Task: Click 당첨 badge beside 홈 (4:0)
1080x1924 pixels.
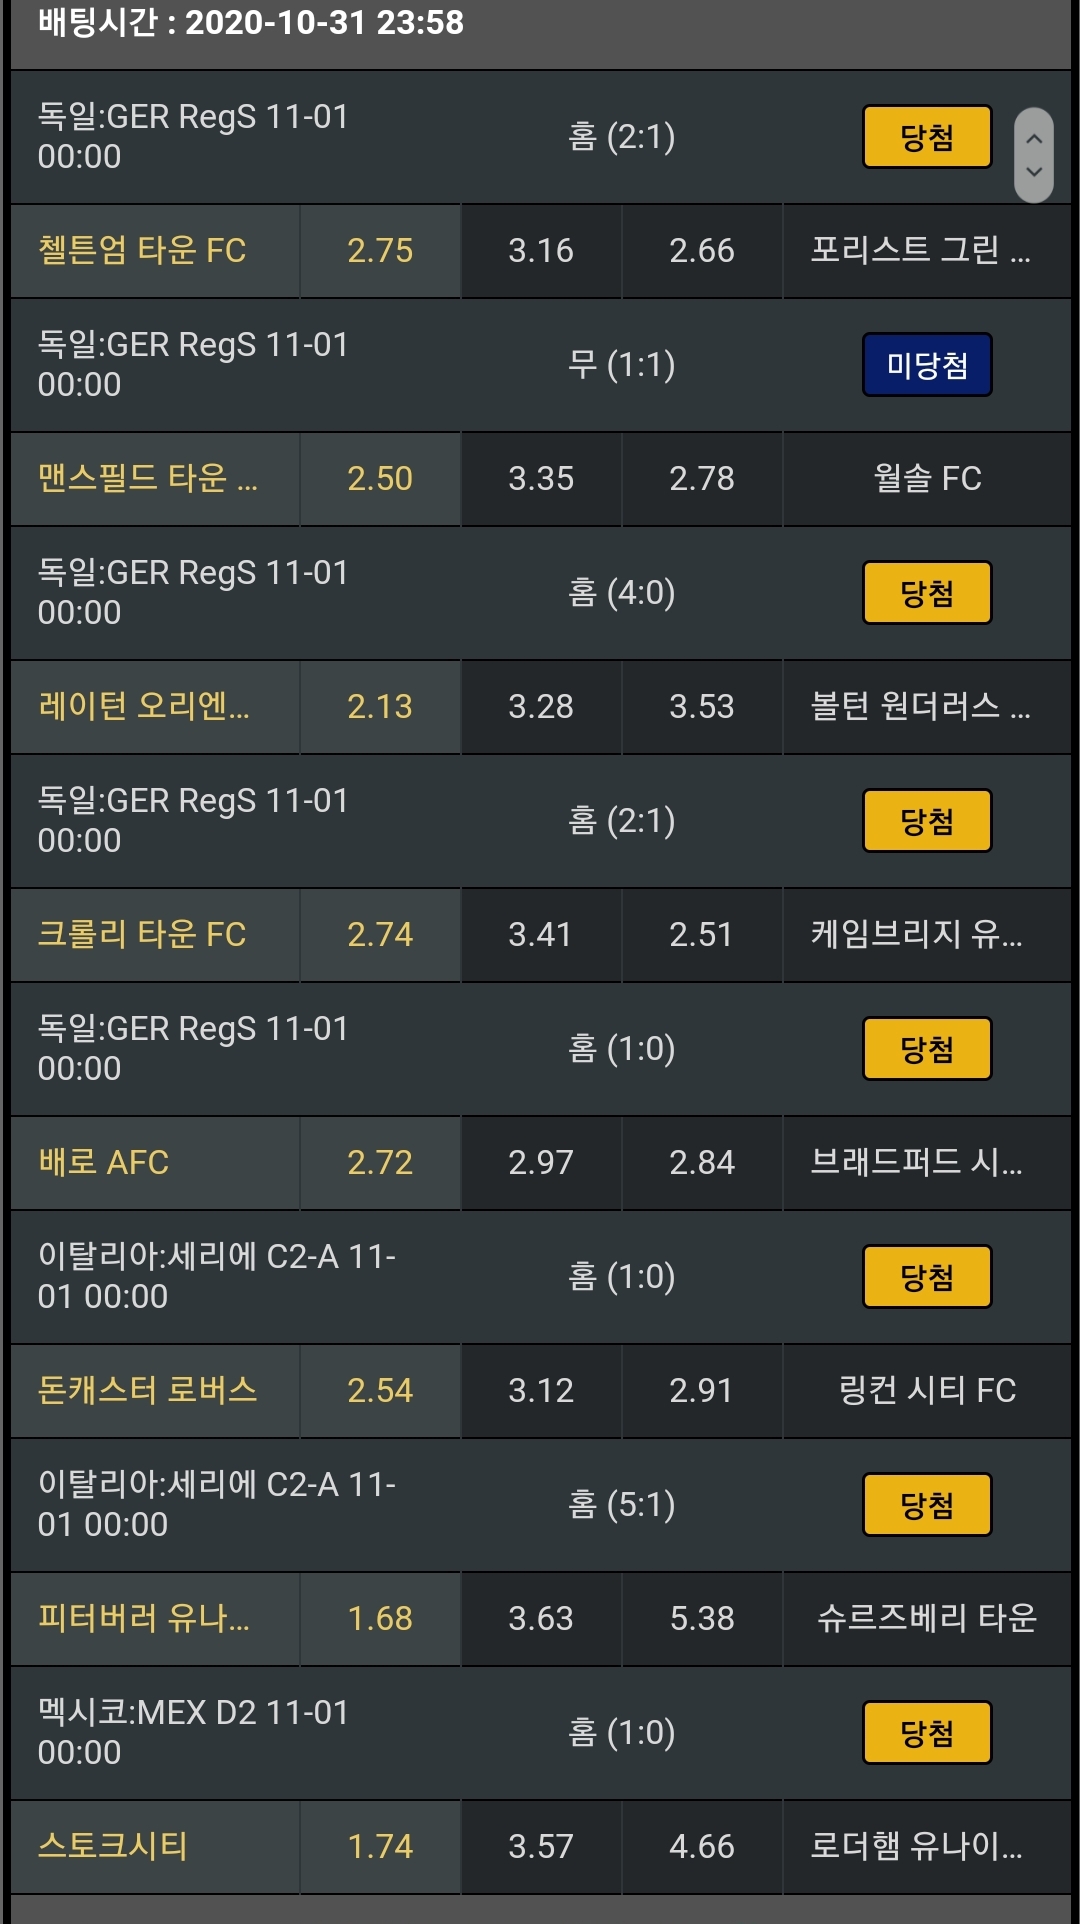Action: click(x=927, y=593)
